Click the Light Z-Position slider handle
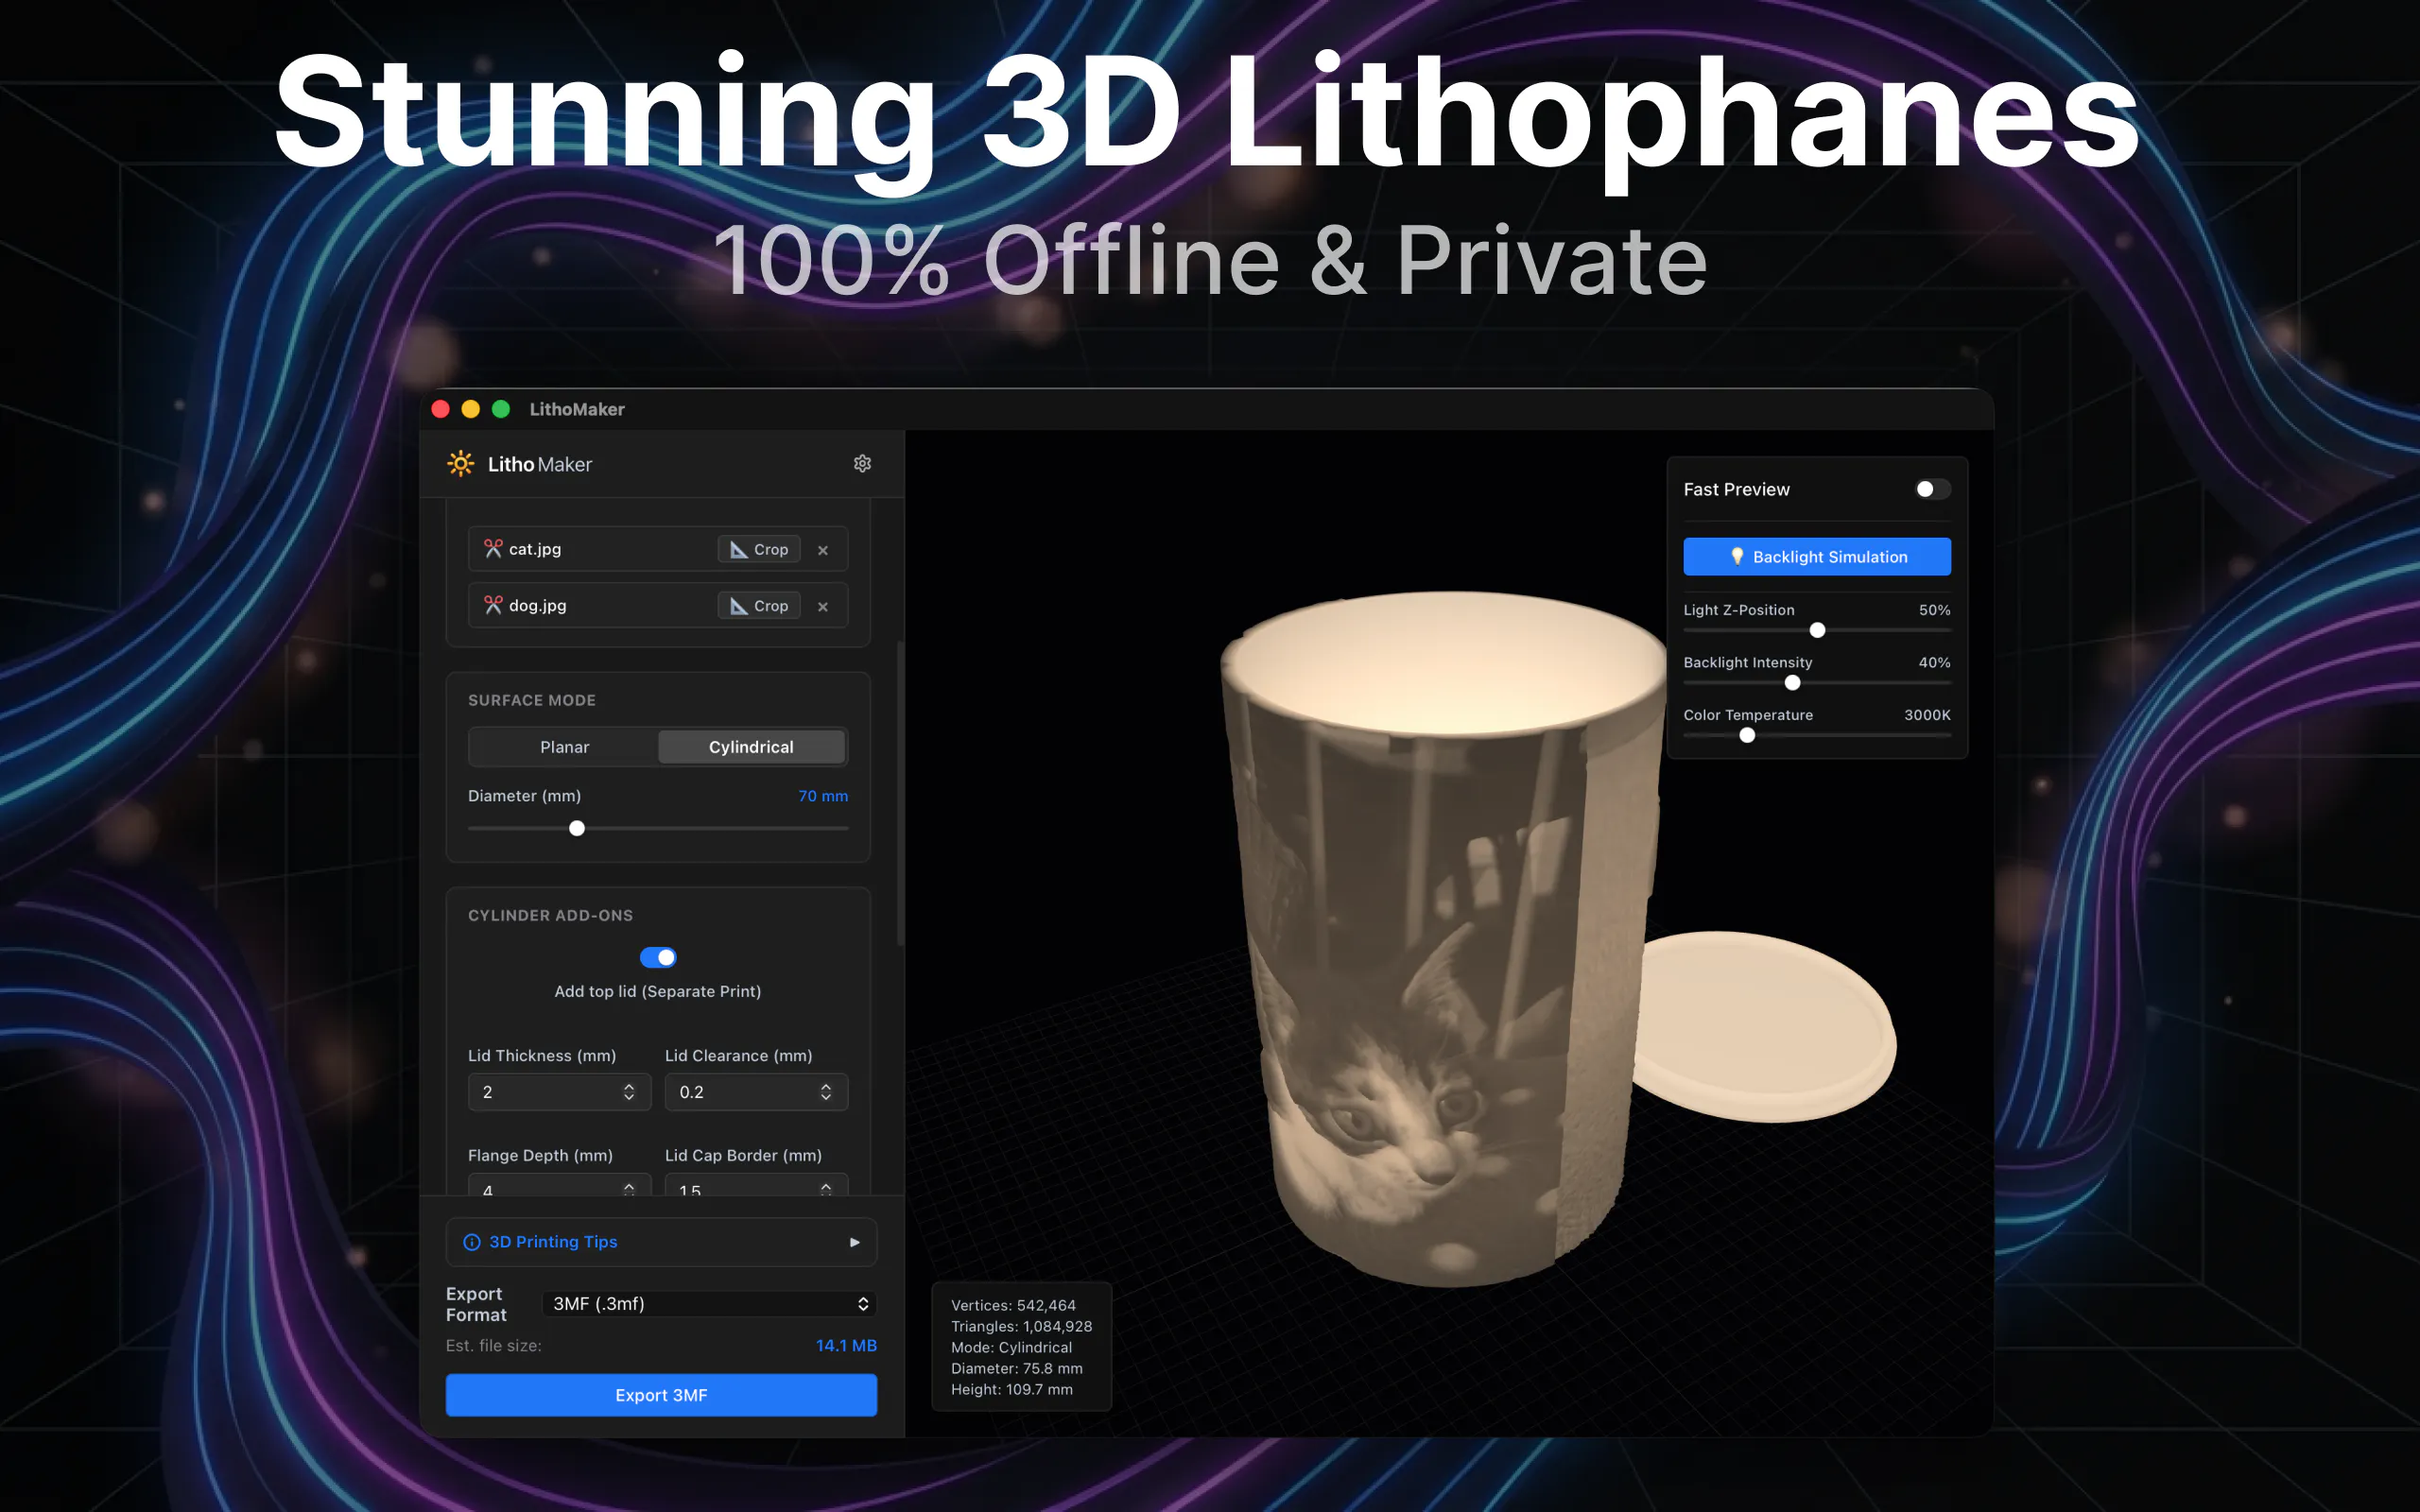 [x=1817, y=630]
